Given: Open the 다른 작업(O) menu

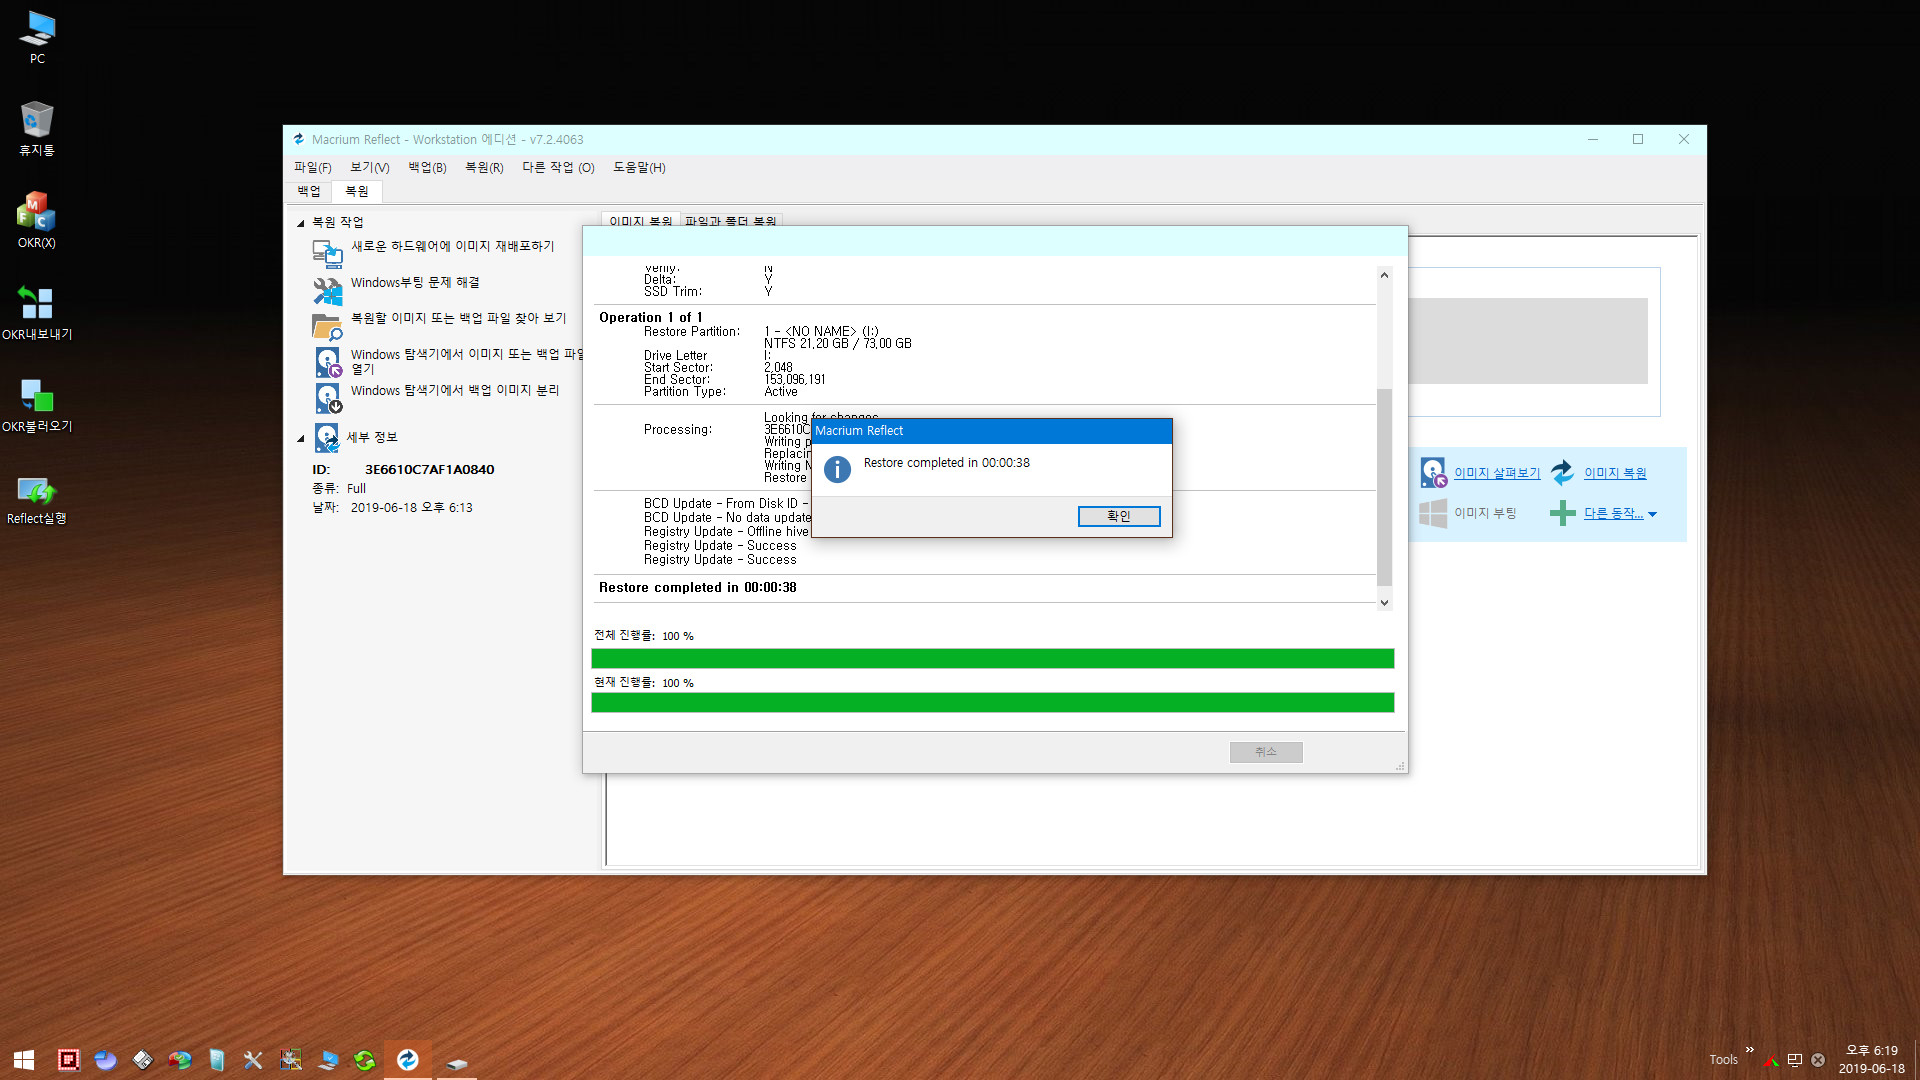Looking at the screenshot, I should pyautogui.click(x=558, y=167).
